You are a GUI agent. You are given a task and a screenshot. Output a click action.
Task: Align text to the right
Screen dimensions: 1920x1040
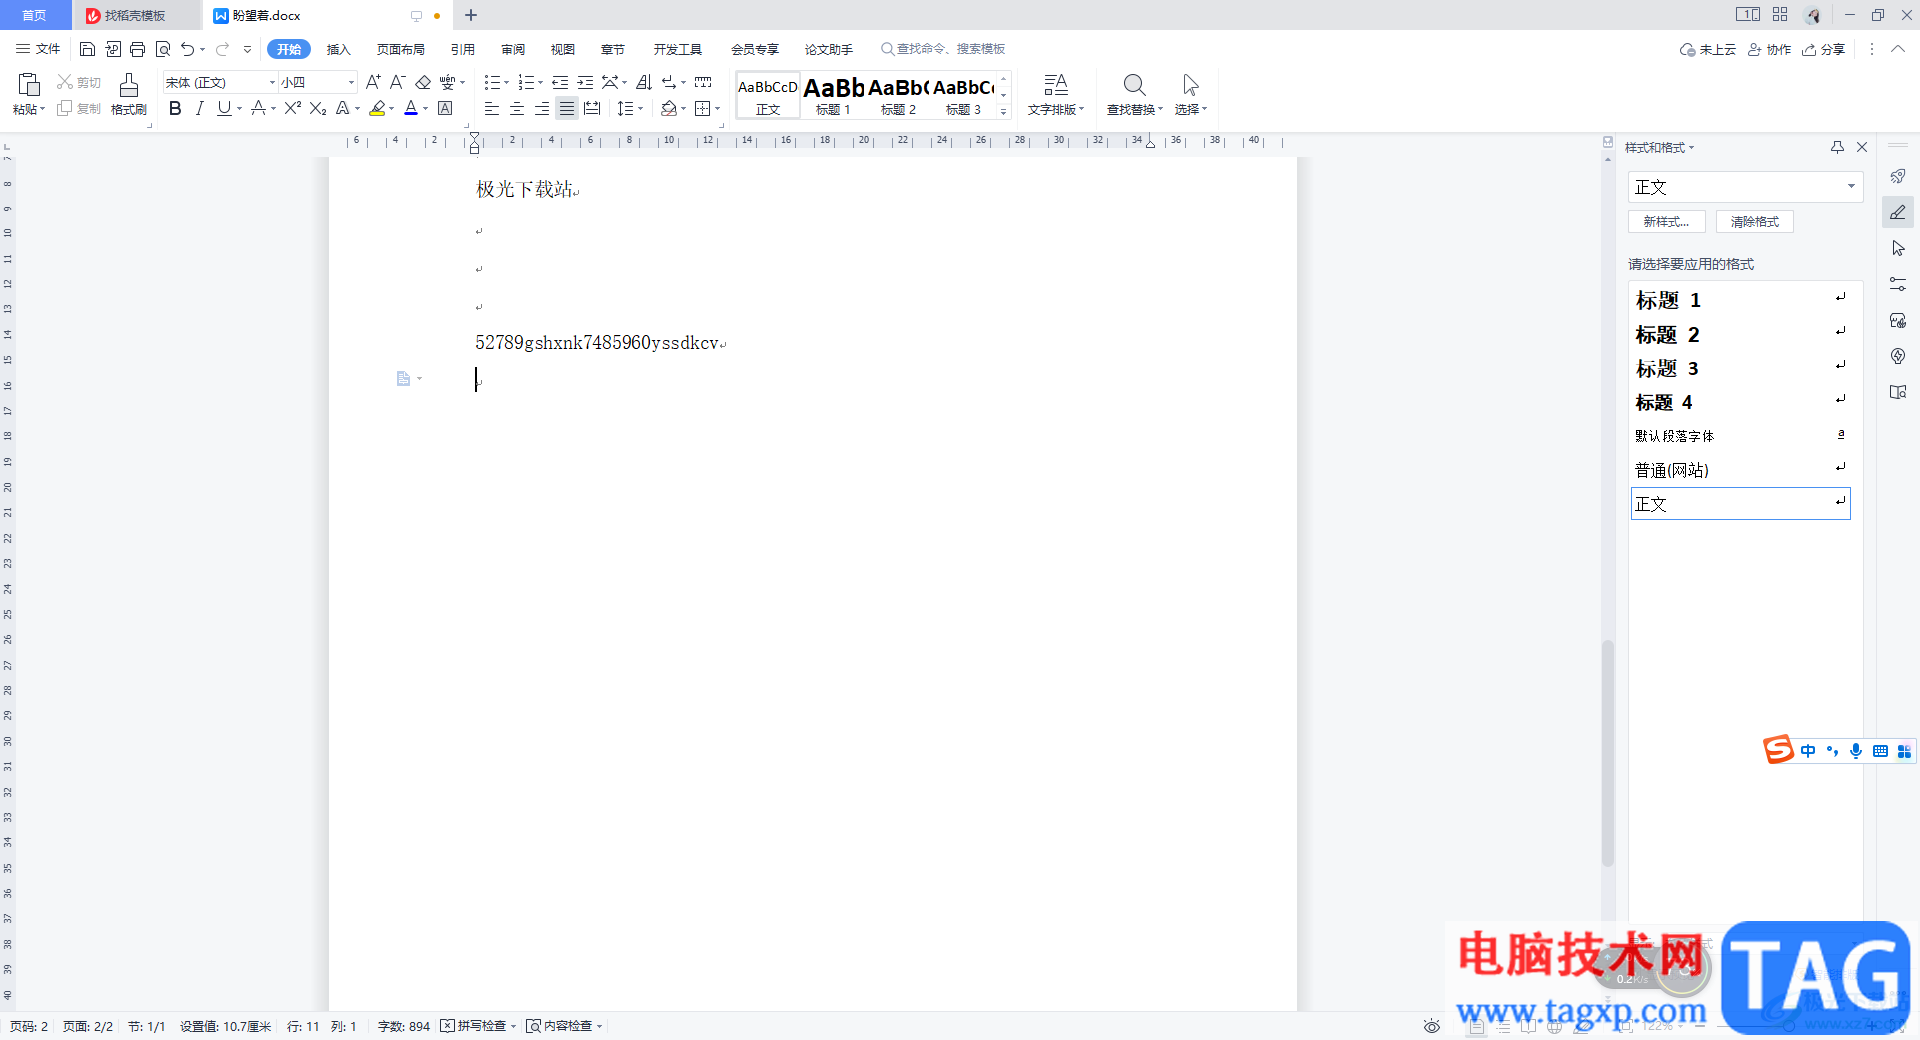click(x=541, y=108)
